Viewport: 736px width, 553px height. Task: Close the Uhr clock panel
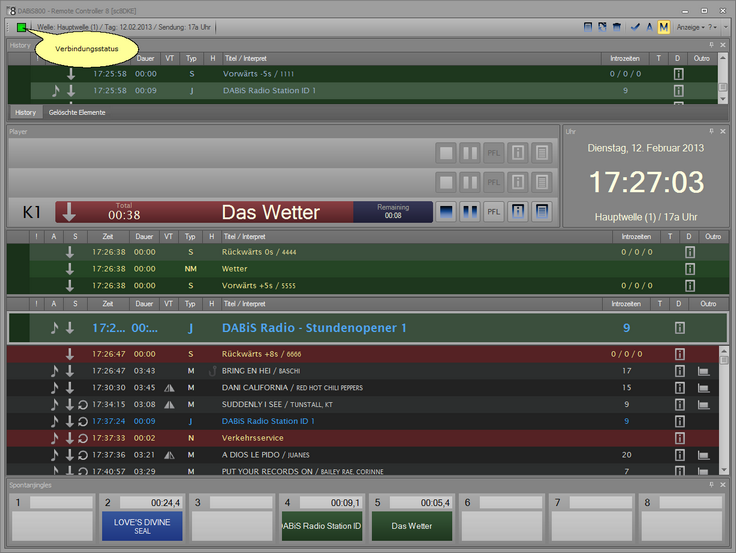click(x=723, y=131)
